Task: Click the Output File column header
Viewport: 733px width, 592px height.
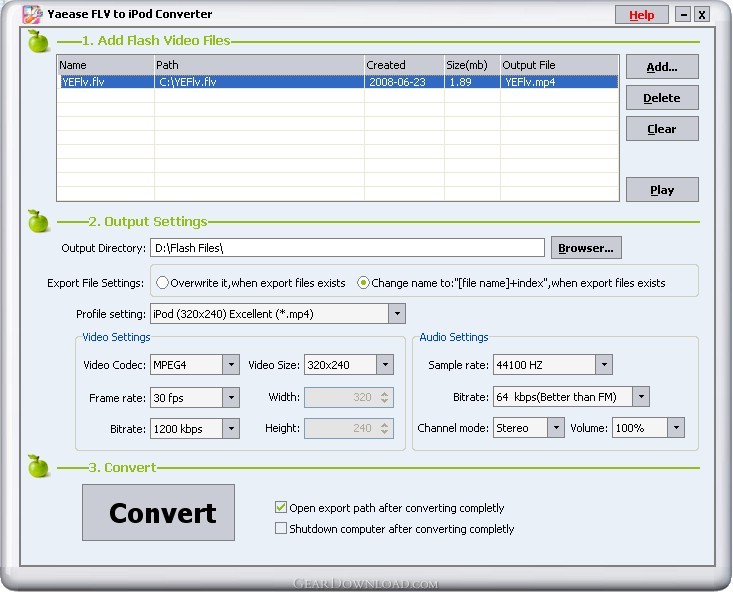Action: tap(559, 65)
